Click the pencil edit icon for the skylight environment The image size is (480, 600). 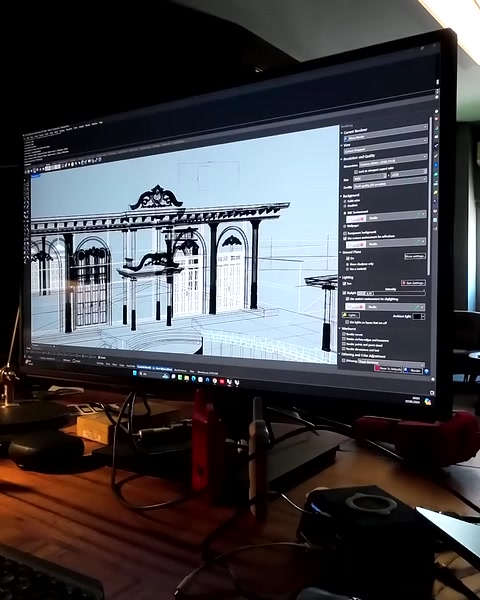(x=417, y=307)
